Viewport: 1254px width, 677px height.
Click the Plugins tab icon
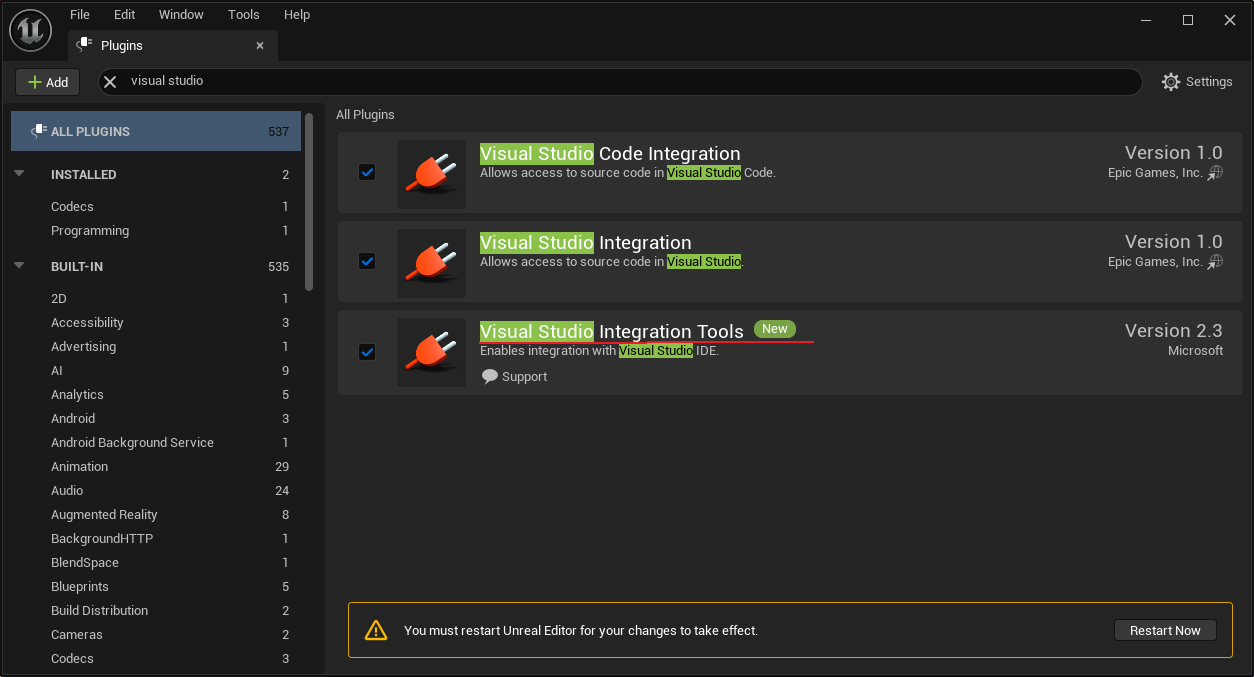pos(85,45)
